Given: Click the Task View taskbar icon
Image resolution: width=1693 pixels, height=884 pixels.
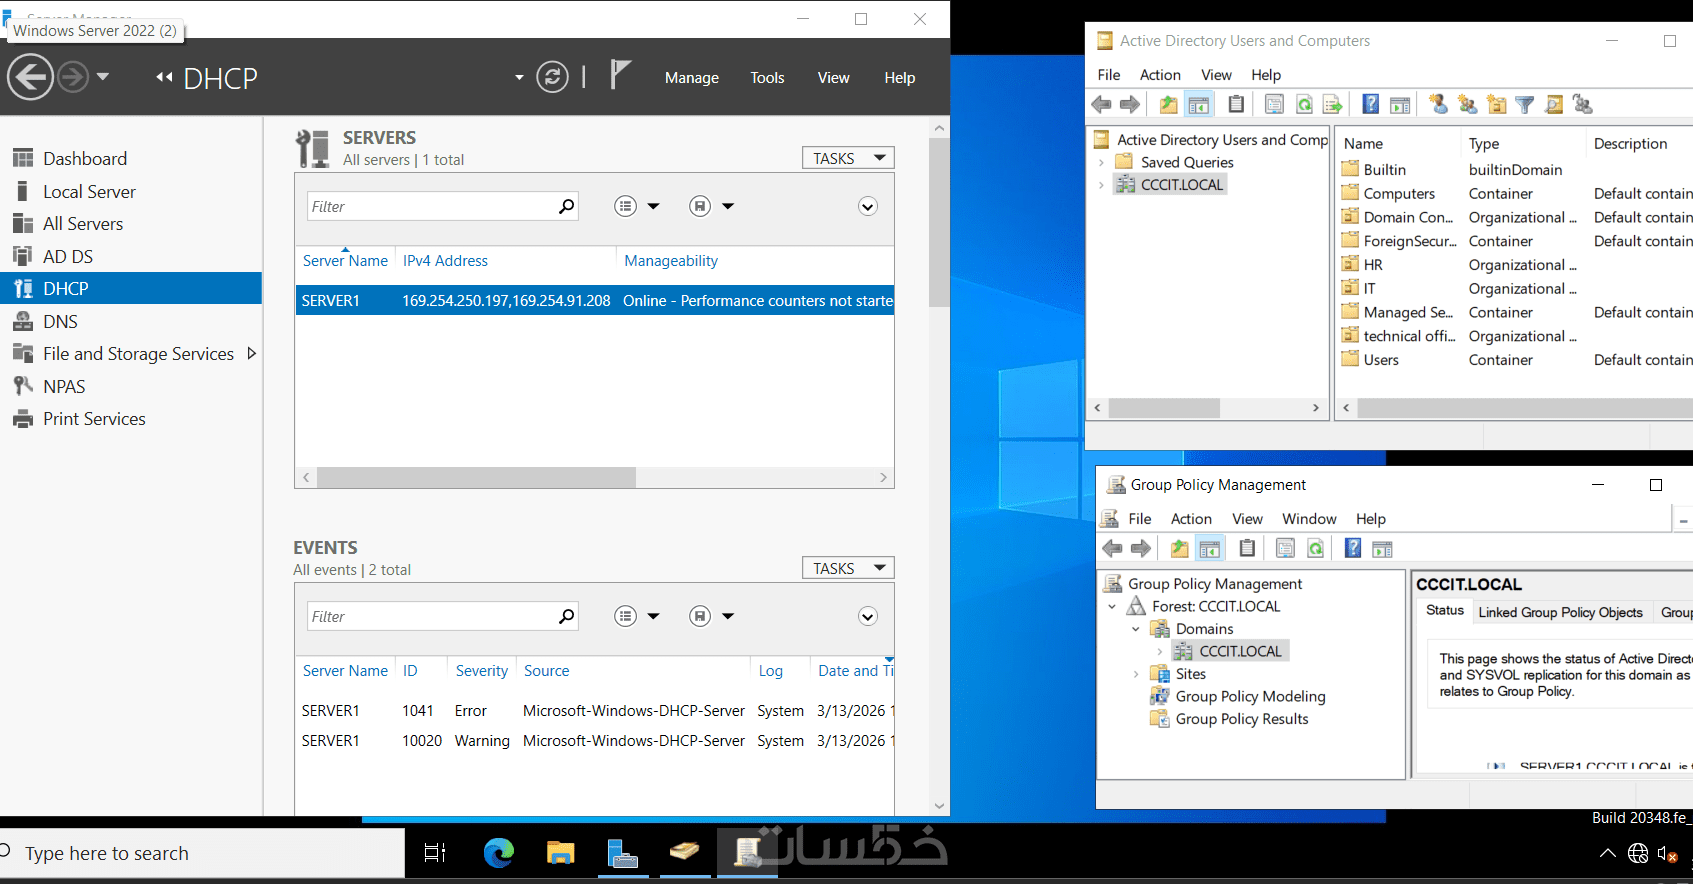Looking at the screenshot, I should click(x=435, y=853).
